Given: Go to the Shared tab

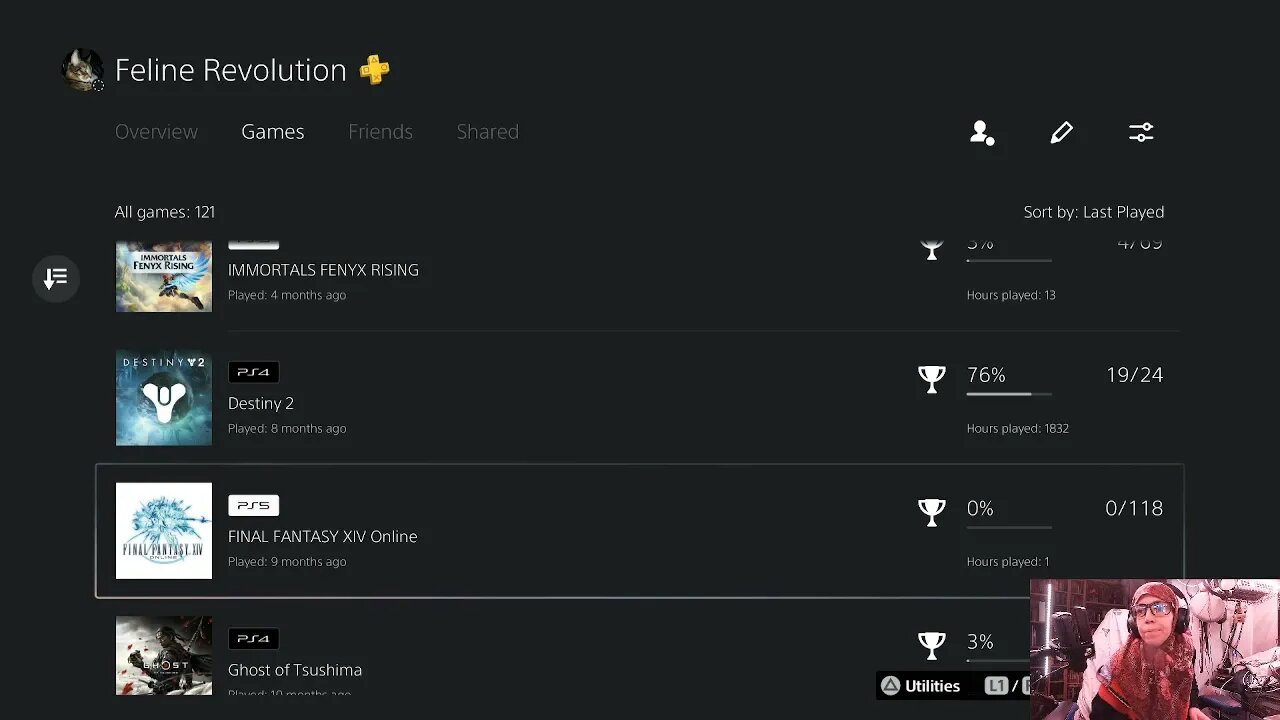Looking at the screenshot, I should 487,132.
